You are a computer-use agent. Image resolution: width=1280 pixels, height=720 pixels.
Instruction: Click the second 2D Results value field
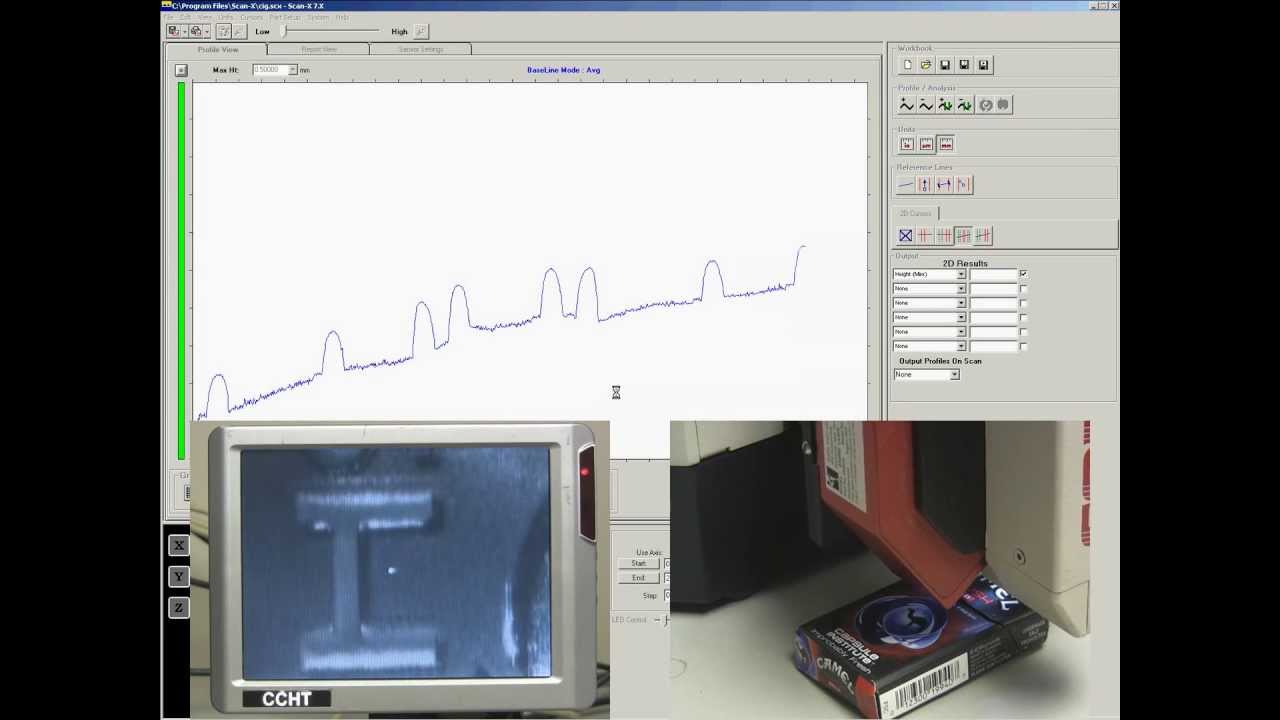[x=993, y=289]
